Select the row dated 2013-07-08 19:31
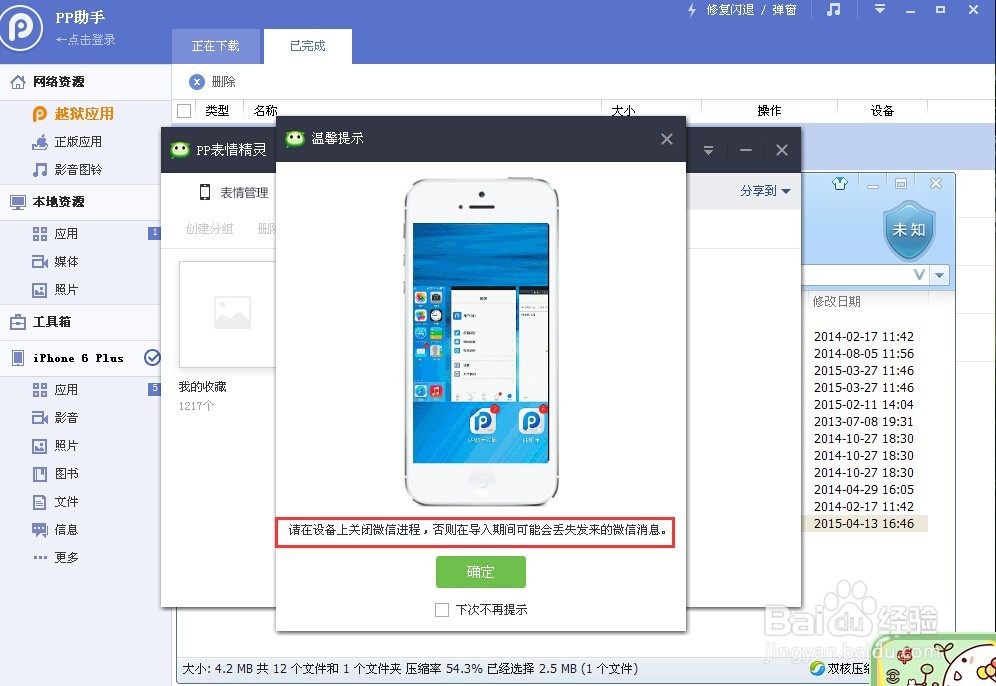Screen dimensions: 996x686 click(864, 422)
